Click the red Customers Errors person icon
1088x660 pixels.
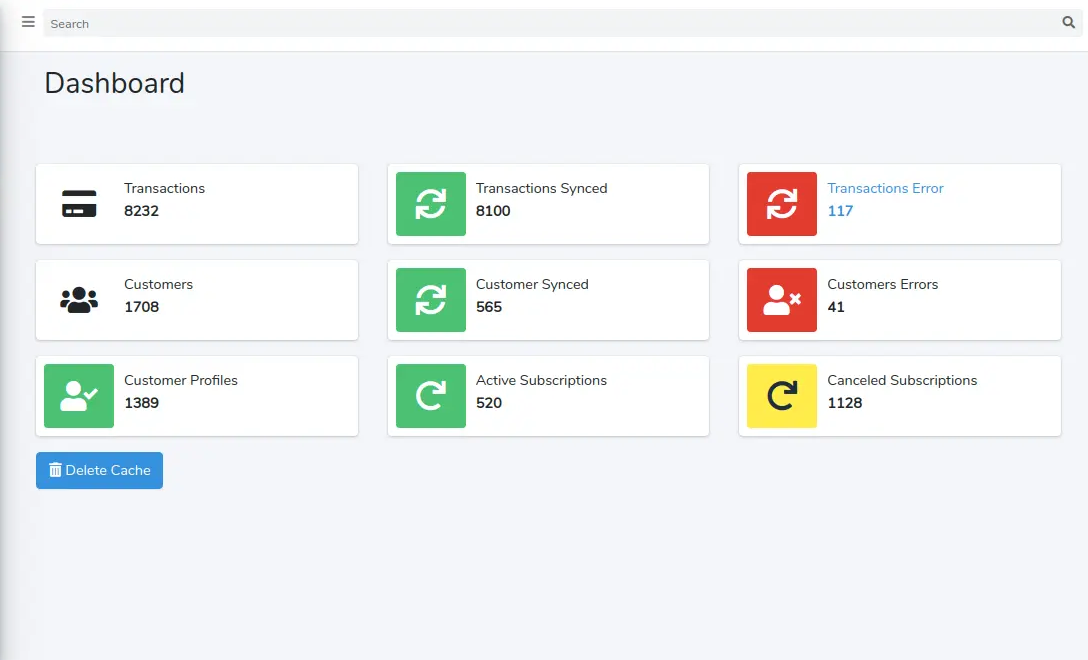tap(781, 300)
